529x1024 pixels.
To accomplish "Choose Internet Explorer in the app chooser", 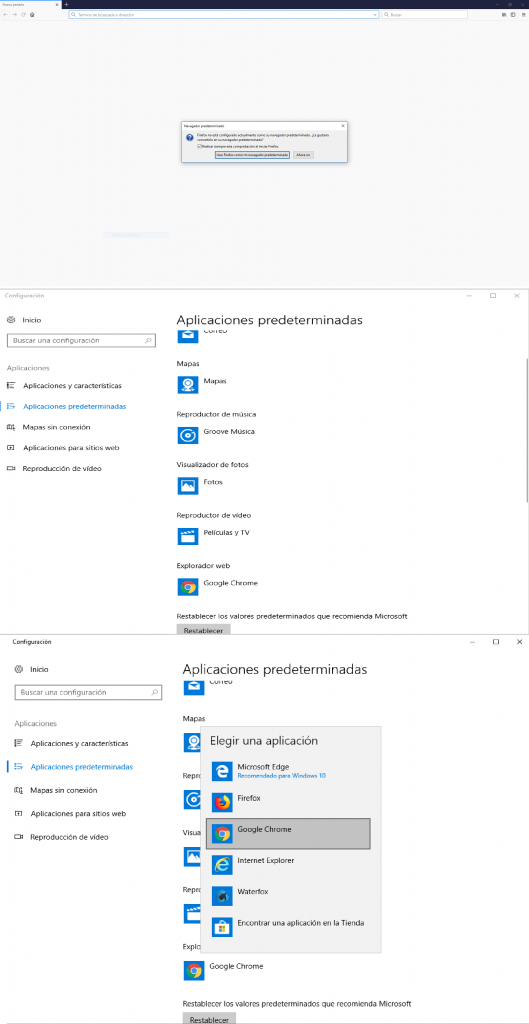I will 288,865.
